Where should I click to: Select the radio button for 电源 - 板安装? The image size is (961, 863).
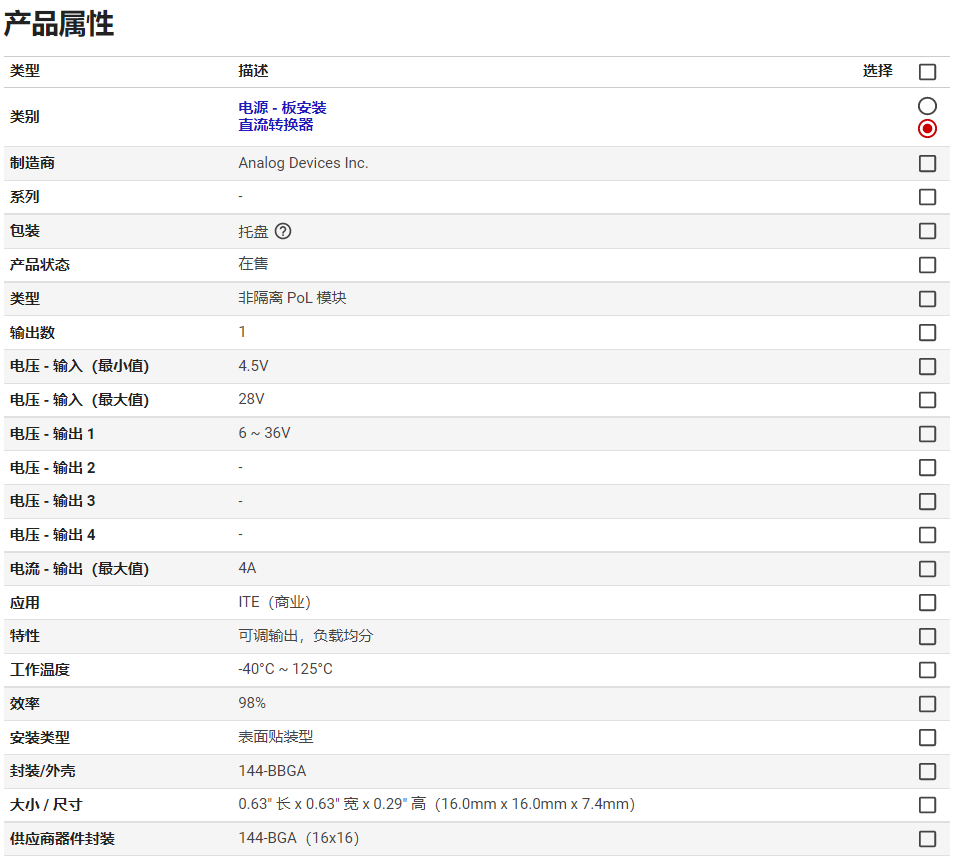927,106
